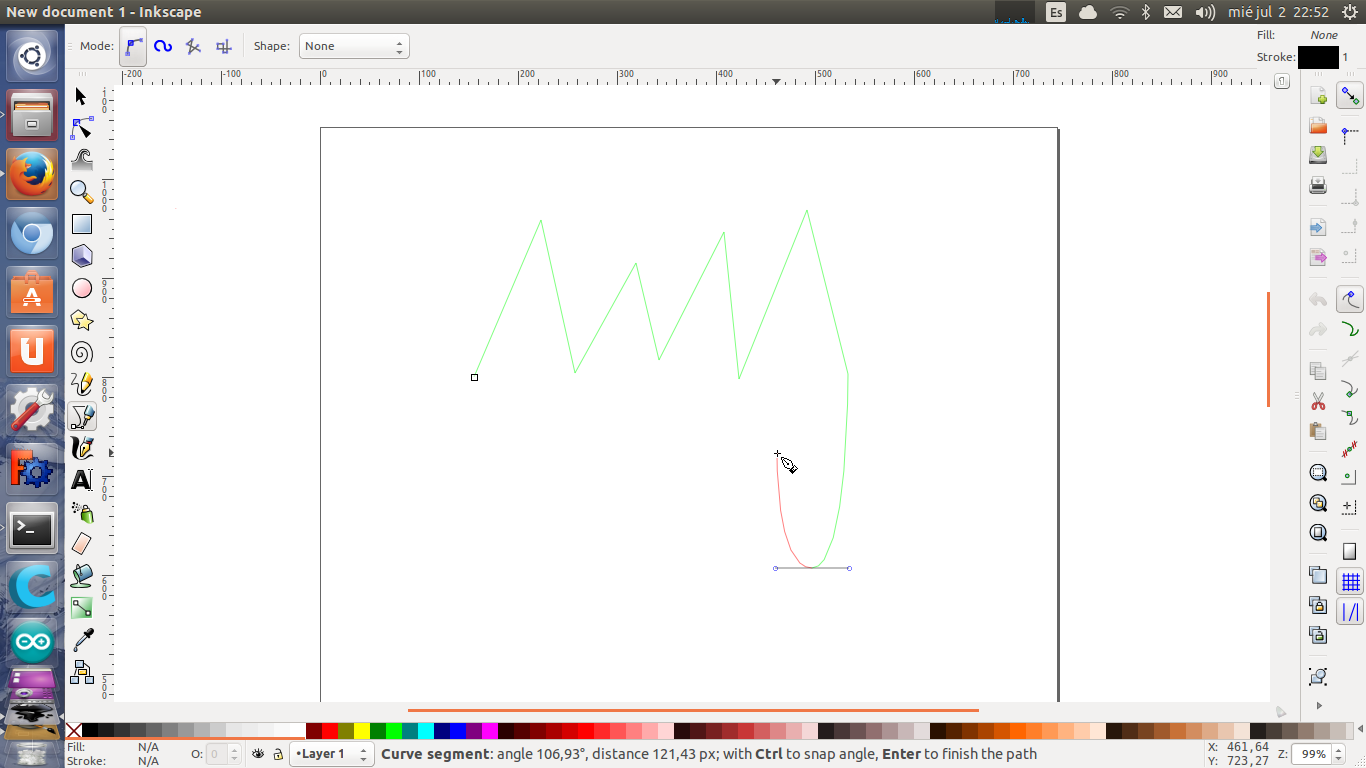The image size is (1366, 768).
Task: Click the red color swatch in palette
Action: click(x=330, y=731)
